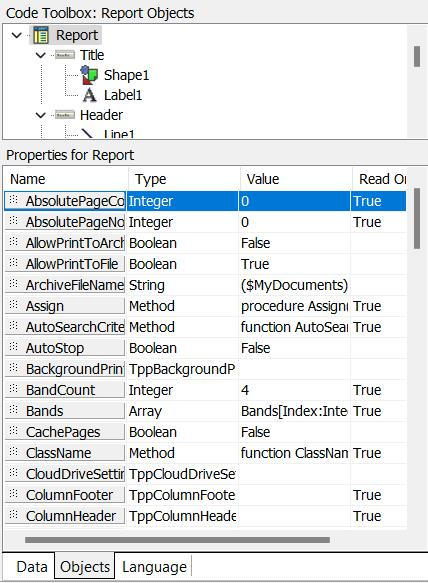This screenshot has height=583, width=428.
Task: Click the grip icon beside AllowPrintToFile property
Action: [x=13, y=263]
